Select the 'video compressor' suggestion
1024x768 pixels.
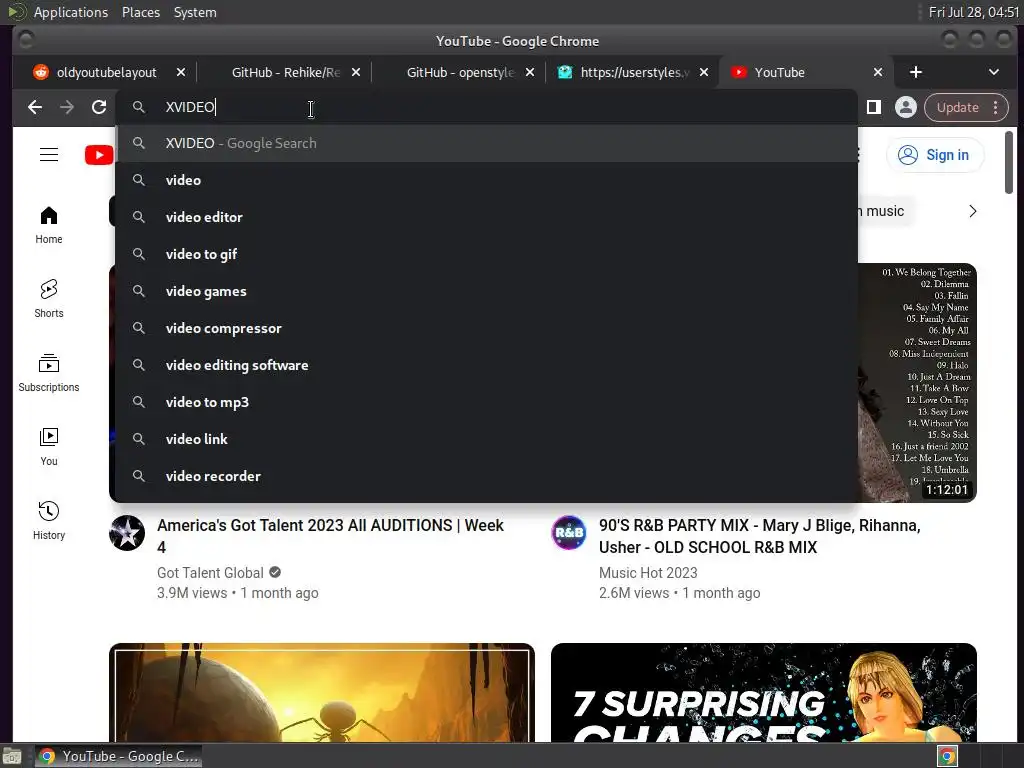tap(487, 328)
